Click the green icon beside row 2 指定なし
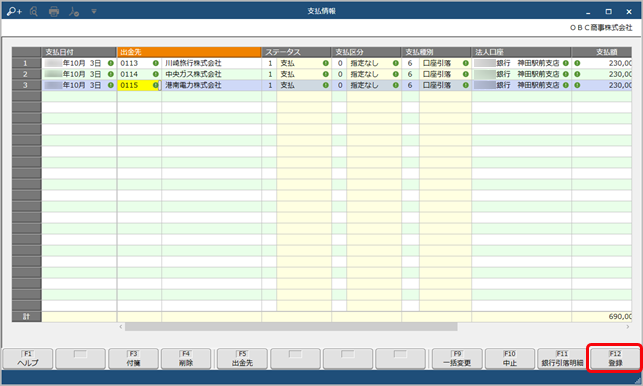This screenshot has height=386, width=643. pyautogui.click(x=395, y=74)
